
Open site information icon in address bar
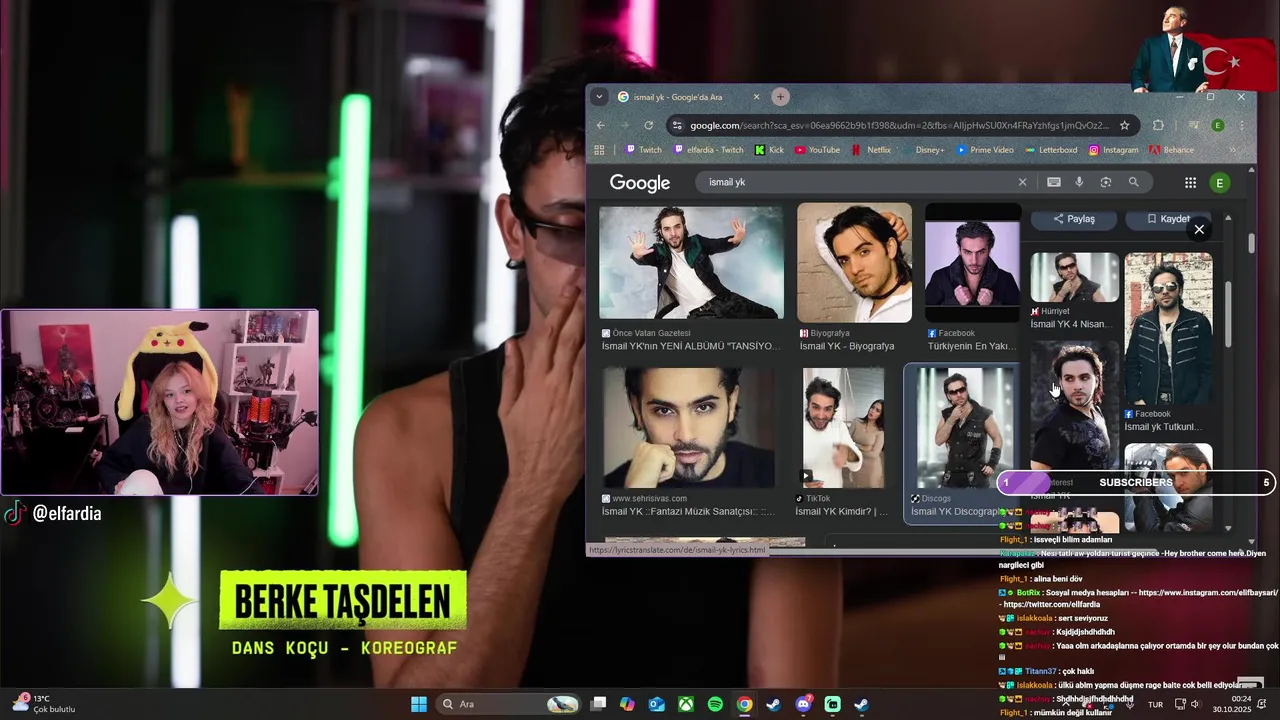point(677,125)
